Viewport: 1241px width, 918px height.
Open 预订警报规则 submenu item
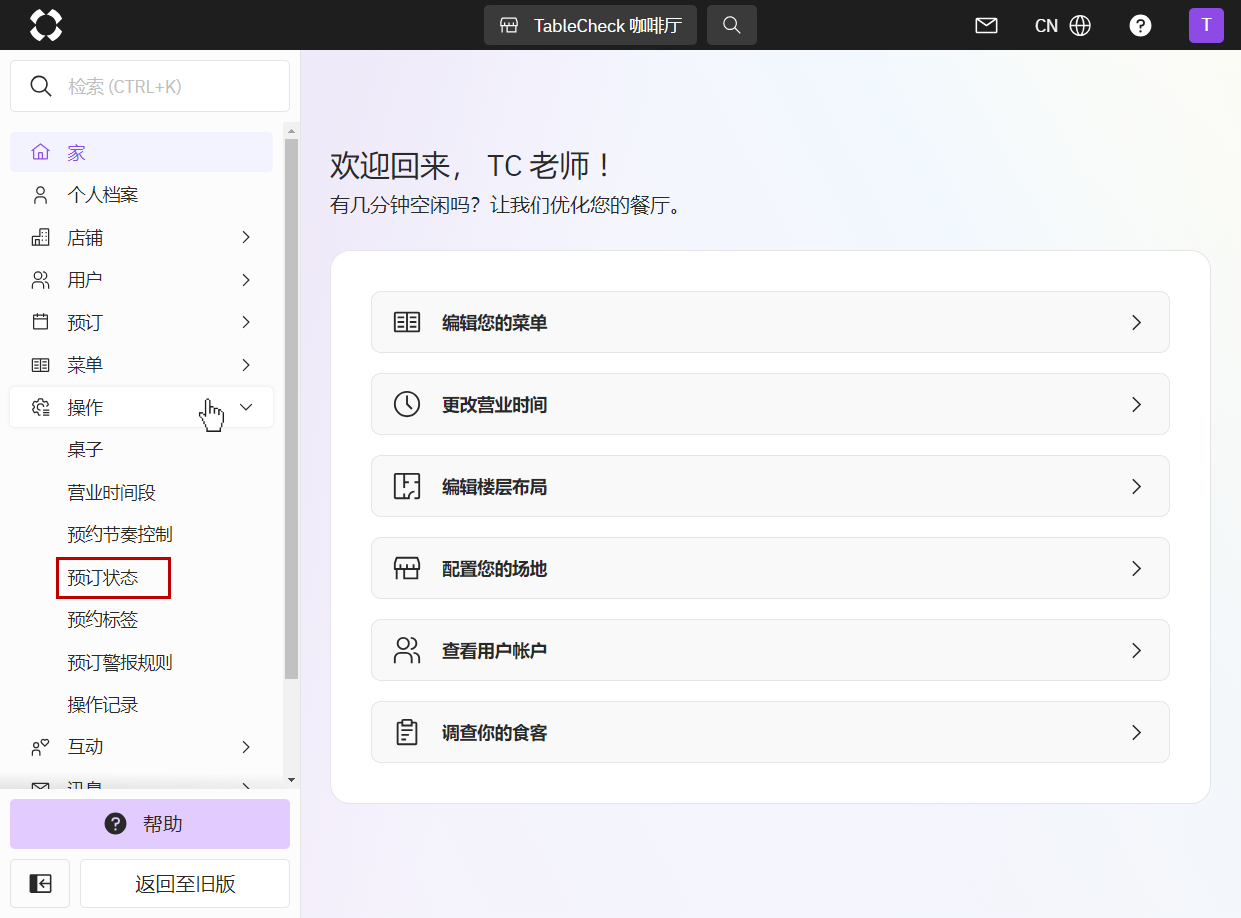pos(120,662)
